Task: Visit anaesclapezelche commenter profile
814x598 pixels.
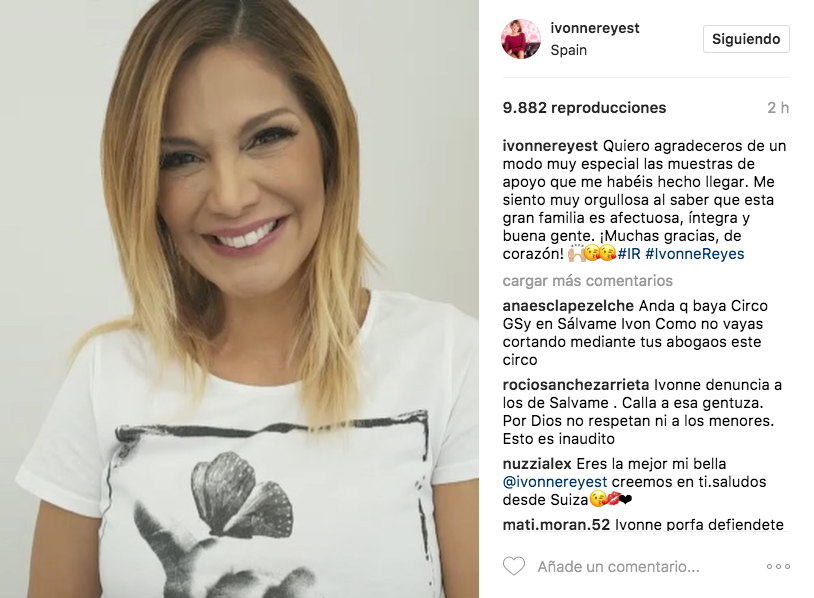Action: click(568, 306)
